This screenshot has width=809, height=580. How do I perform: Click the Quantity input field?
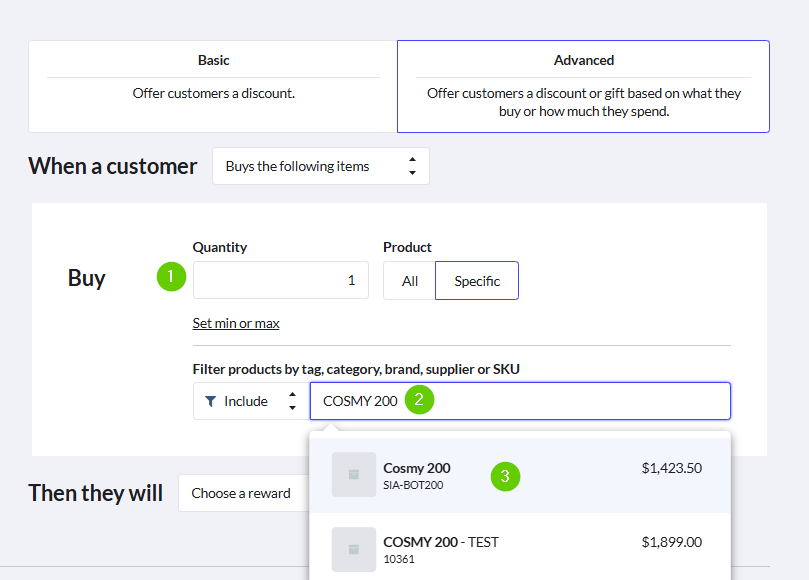coord(280,280)
